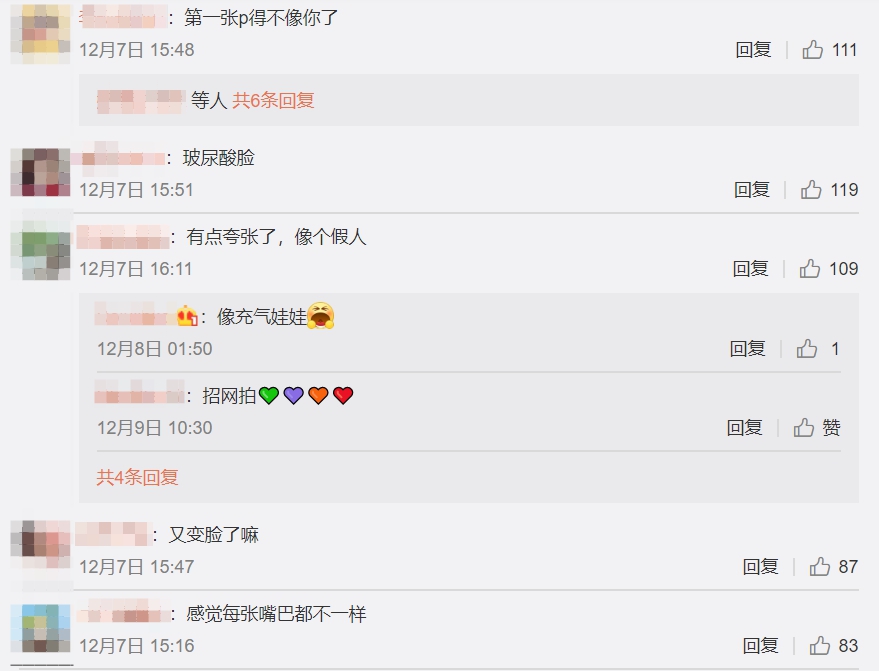Screen dimensions: 879x671
Task: Open avatar of 玻尿酸脸 commenter
Action: click(x=40, y=172)
